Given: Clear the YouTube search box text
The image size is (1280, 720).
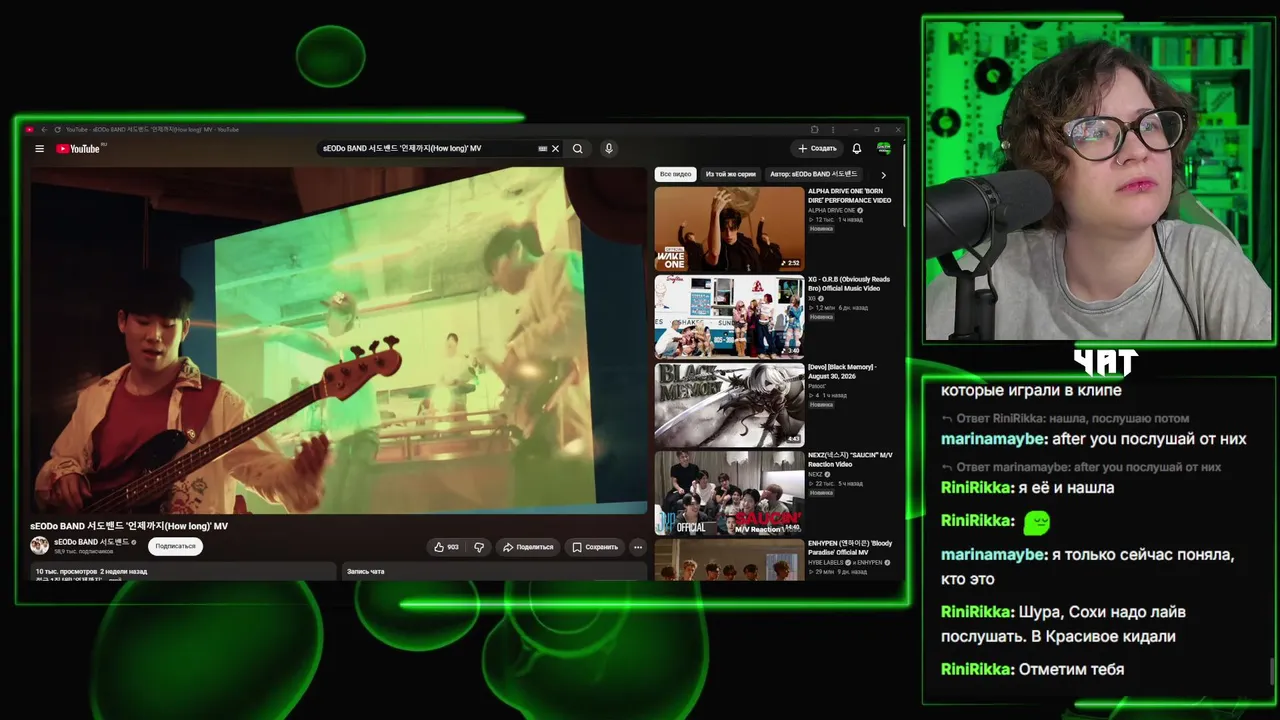Looking at the screenshot, I should 556,149.
